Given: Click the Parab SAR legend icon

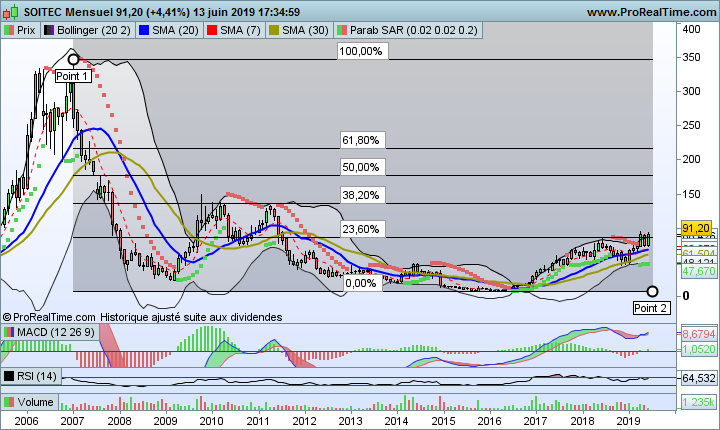Looking at the screenshot, I should [344, 31].
